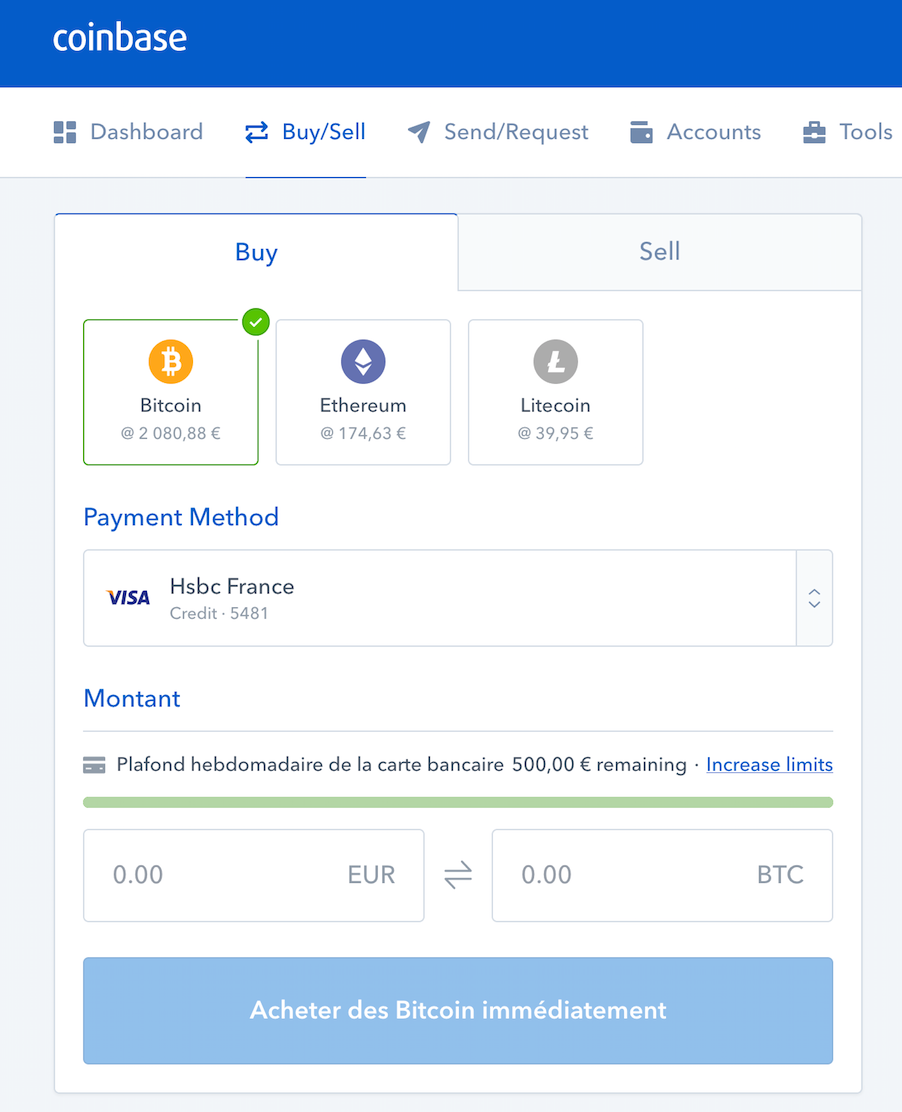902x1112 pixels.
Task: Open the Buy tab
Action: pos(256,252)
